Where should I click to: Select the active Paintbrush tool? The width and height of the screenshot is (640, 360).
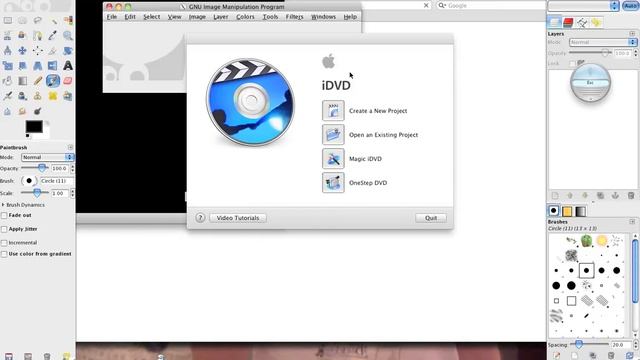(x=53, y=81)
